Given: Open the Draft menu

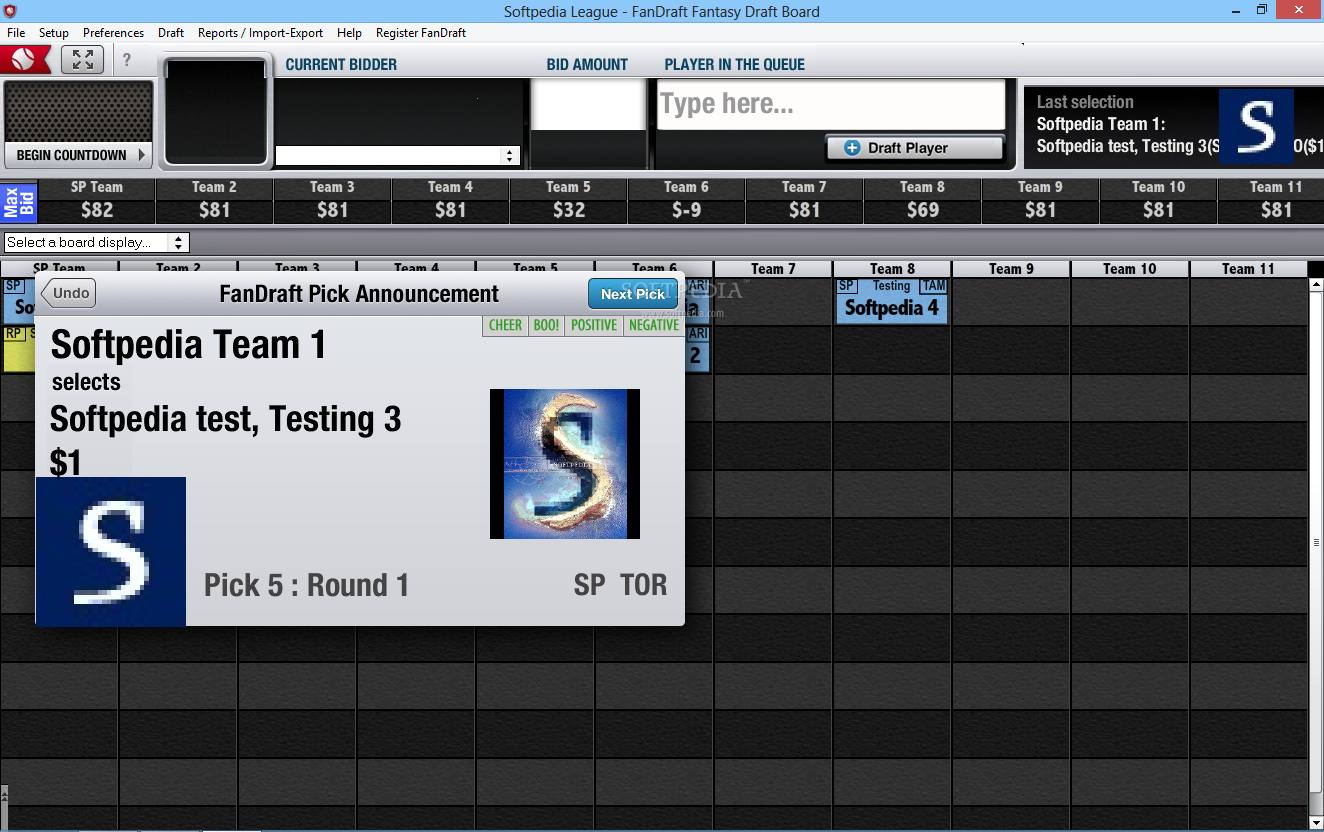Looking at the screenshot, I should coord(171,33).
